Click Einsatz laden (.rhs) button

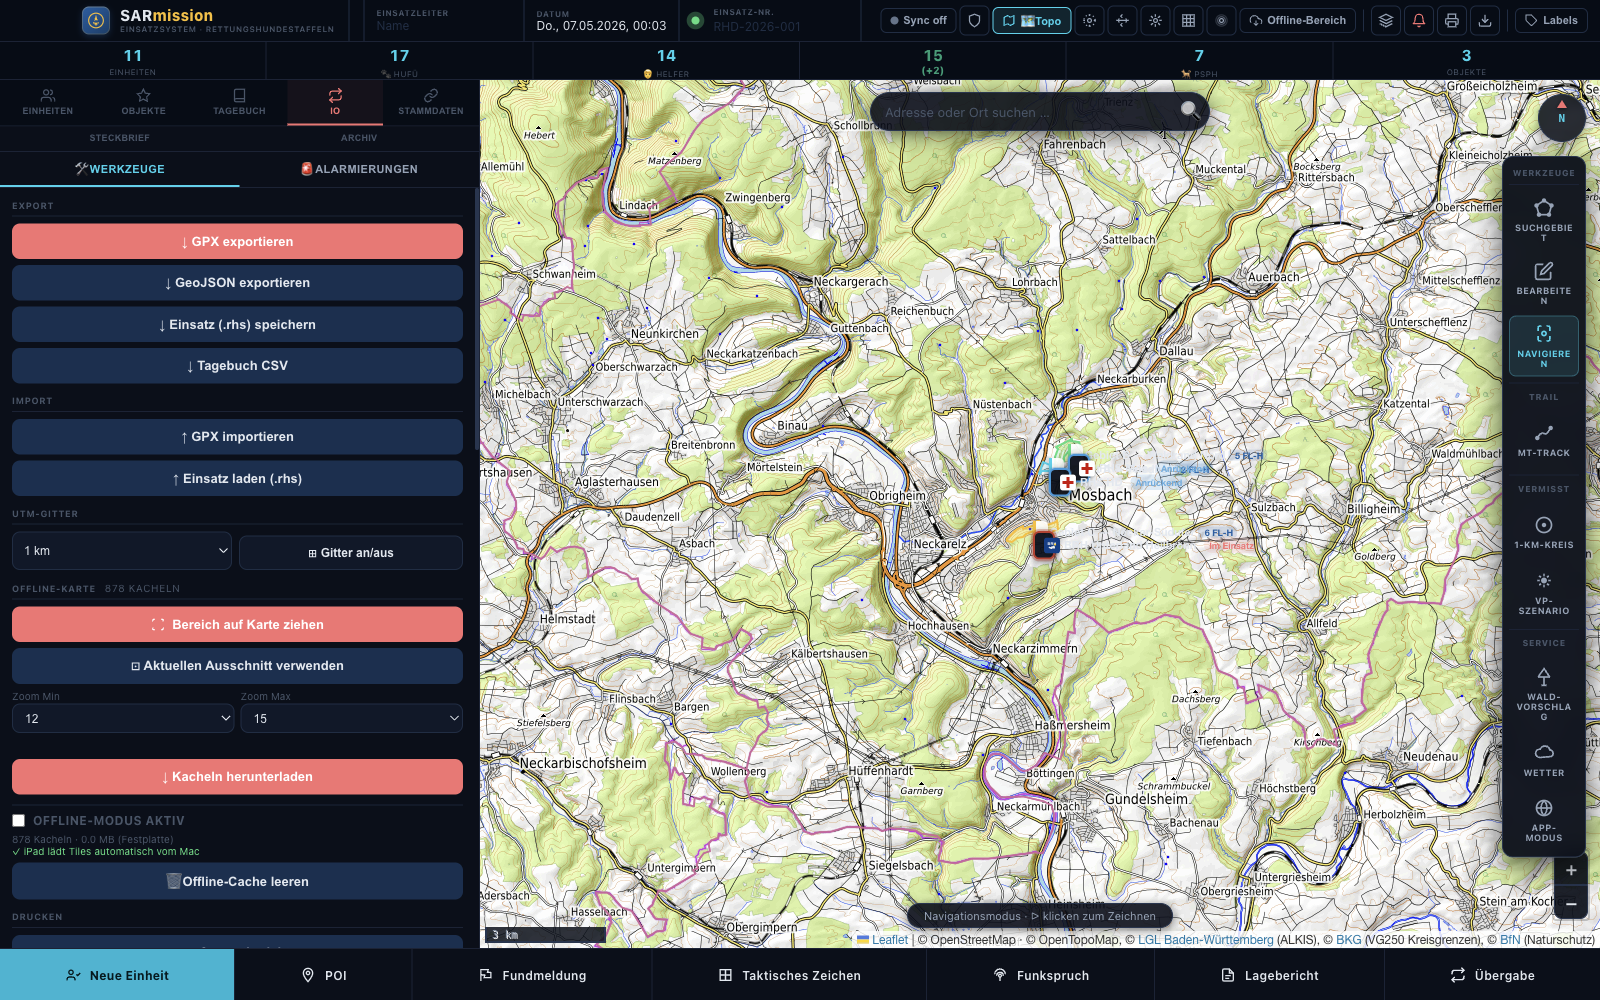237,478
